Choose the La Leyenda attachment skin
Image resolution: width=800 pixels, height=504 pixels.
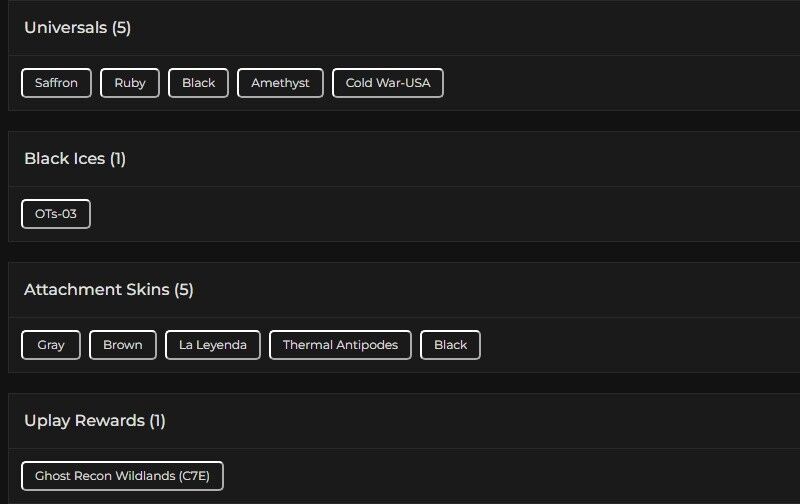click(x=212, y=345)
